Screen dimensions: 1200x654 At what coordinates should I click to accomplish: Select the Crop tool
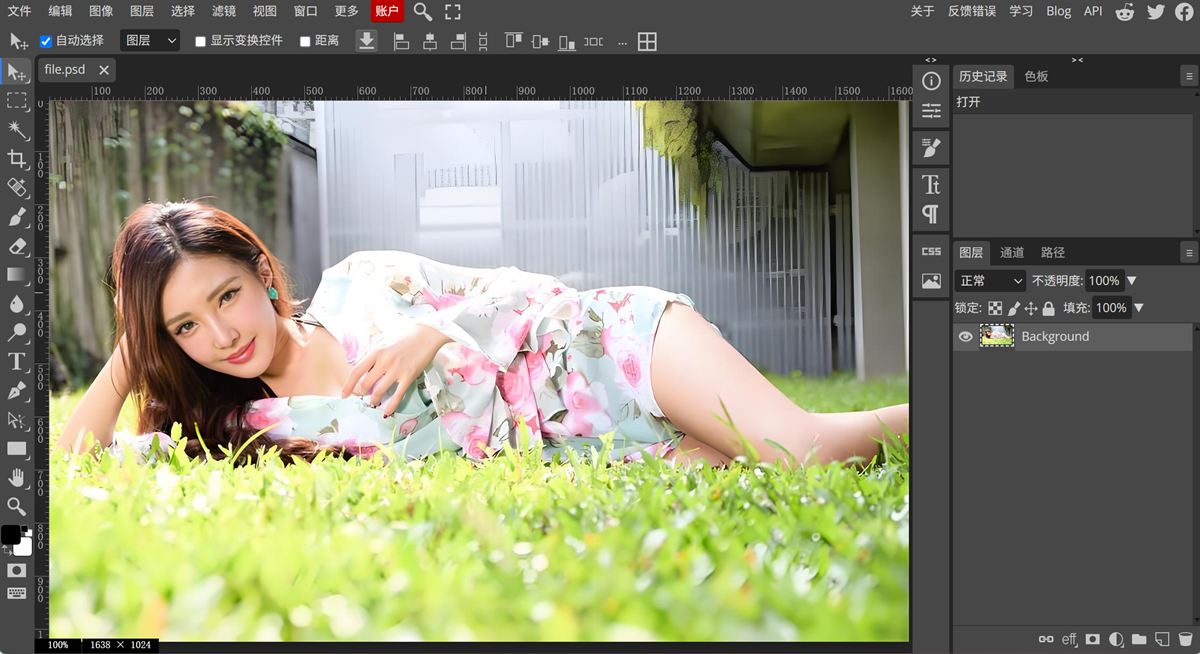(x=17, y=158)
